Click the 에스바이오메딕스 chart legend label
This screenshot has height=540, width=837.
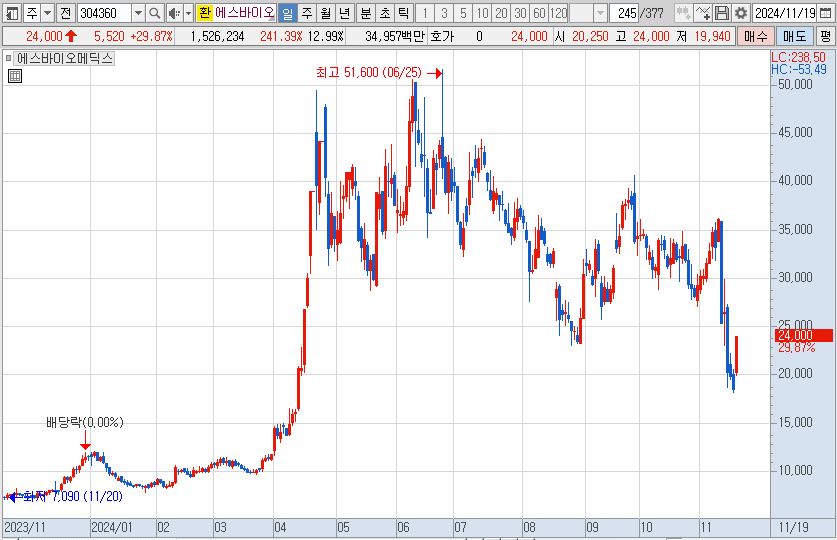pyautogui.click(x=65, y=58)
